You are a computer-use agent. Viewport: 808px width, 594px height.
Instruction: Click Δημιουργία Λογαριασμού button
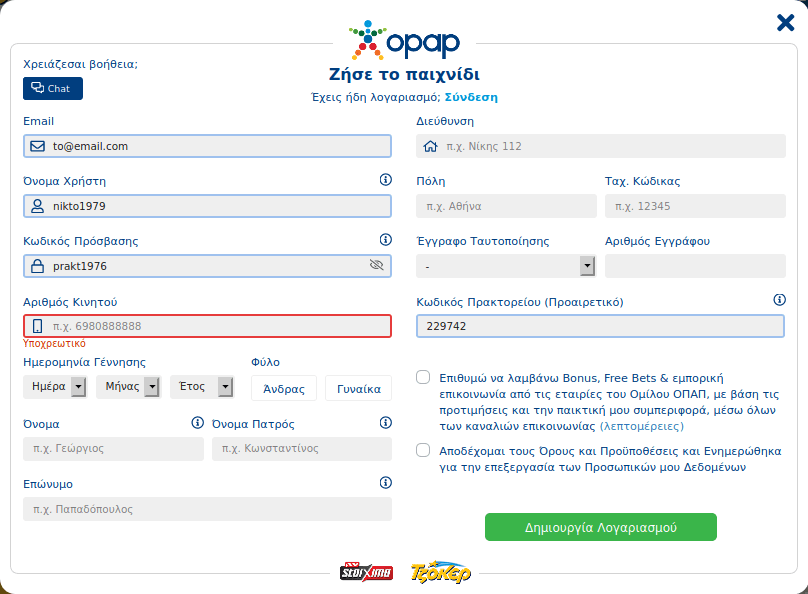[x=601, y=527]
